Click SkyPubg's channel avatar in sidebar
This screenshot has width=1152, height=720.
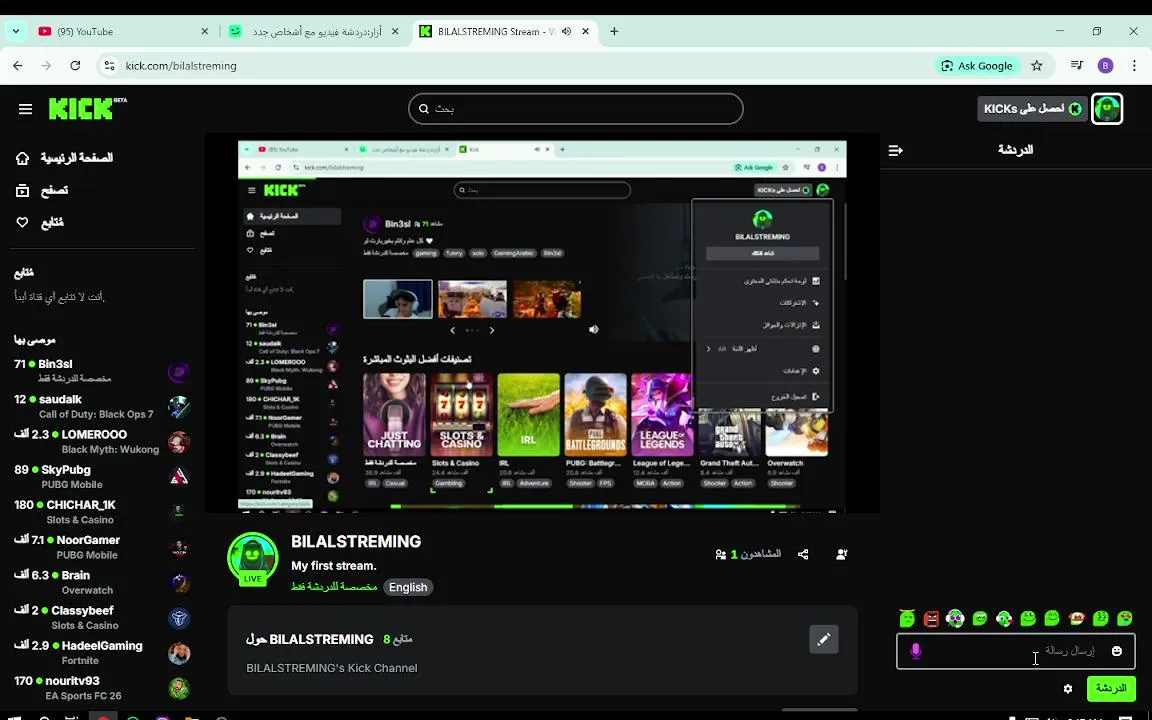tap(179, 478)
